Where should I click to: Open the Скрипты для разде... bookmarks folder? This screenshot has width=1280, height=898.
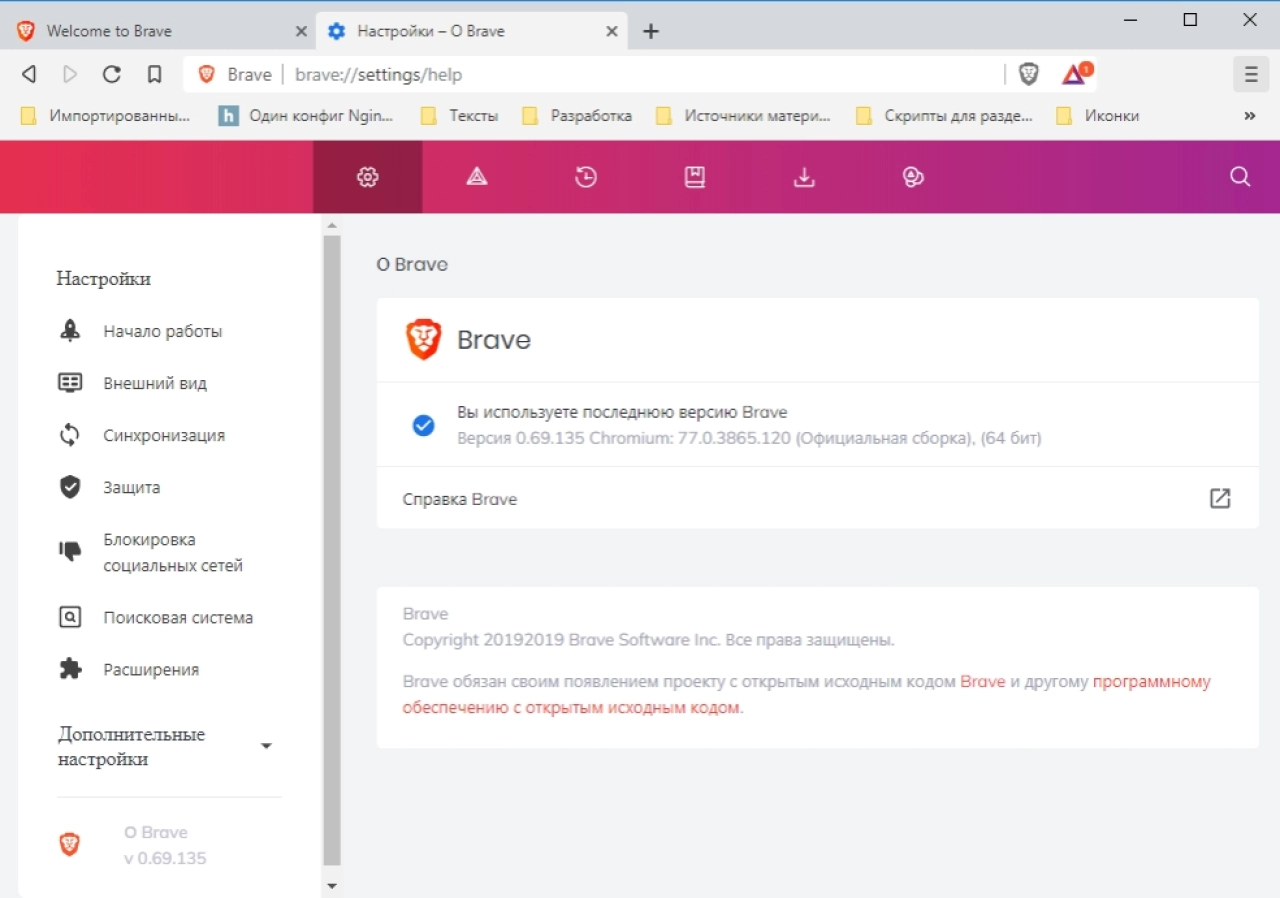[945, 116]
